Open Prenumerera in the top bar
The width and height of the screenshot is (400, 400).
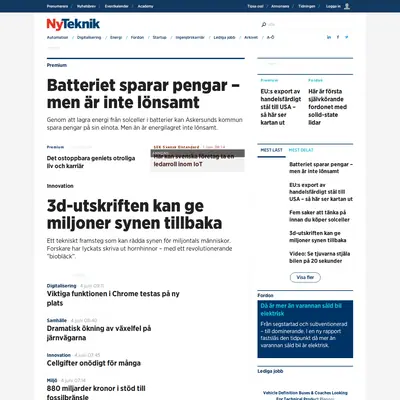tap(57, 6)
